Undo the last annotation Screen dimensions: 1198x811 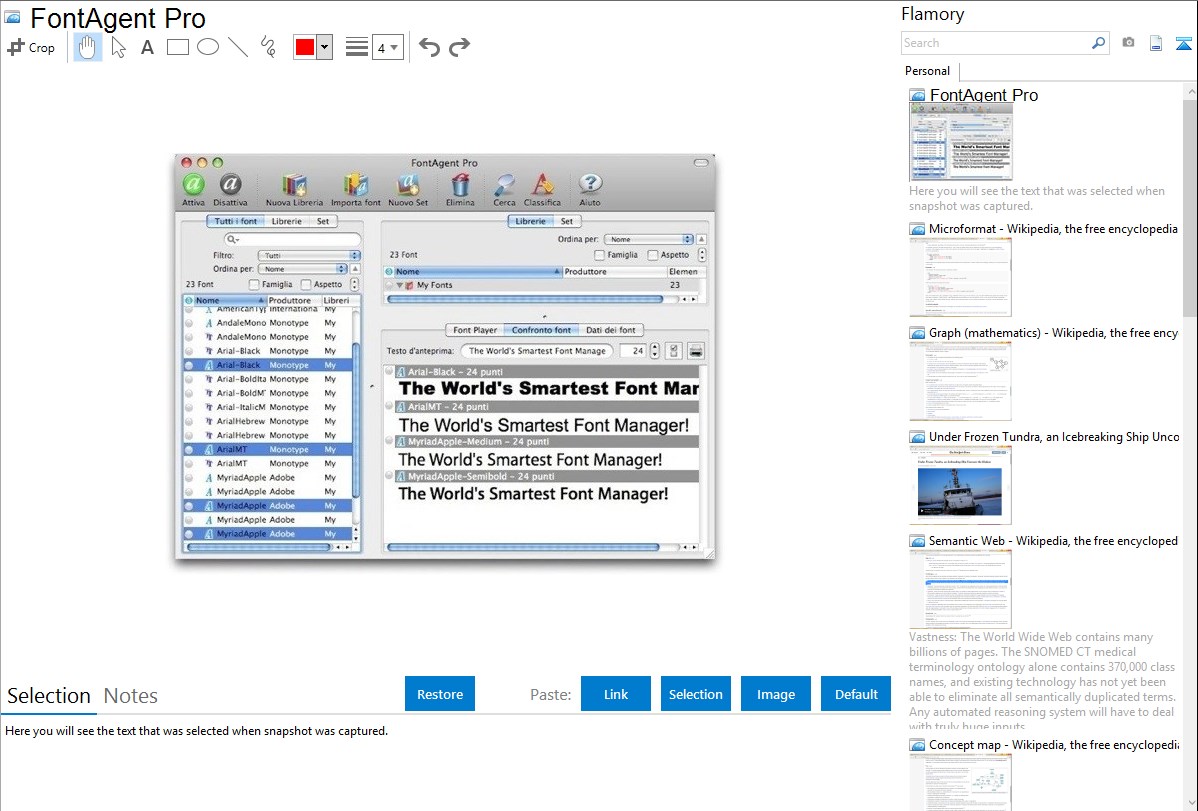click(x=429, y=47)
